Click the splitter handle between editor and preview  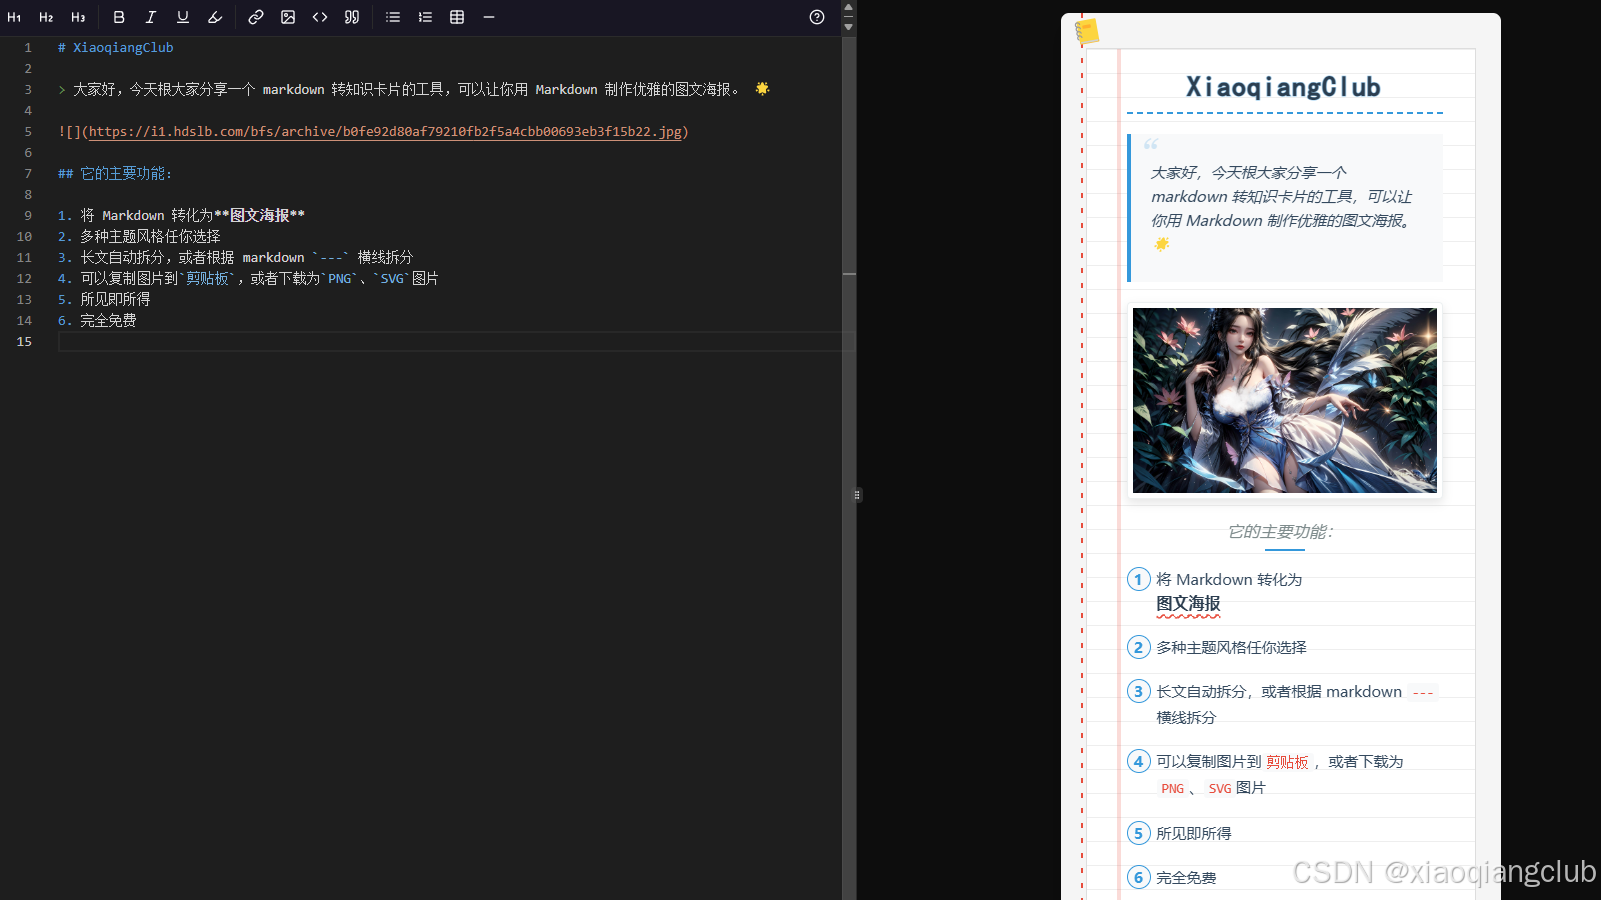857,495
